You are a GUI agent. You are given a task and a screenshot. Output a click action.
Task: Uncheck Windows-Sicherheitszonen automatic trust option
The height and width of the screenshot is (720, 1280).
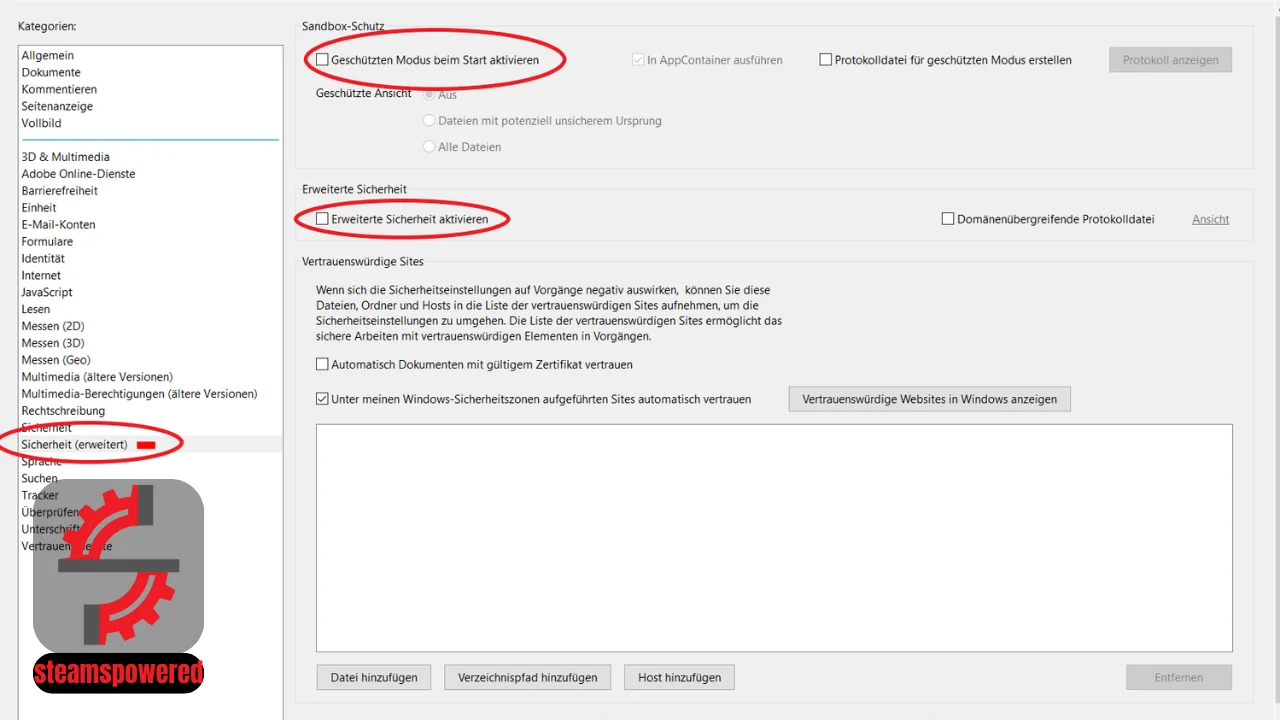(323, 399)
